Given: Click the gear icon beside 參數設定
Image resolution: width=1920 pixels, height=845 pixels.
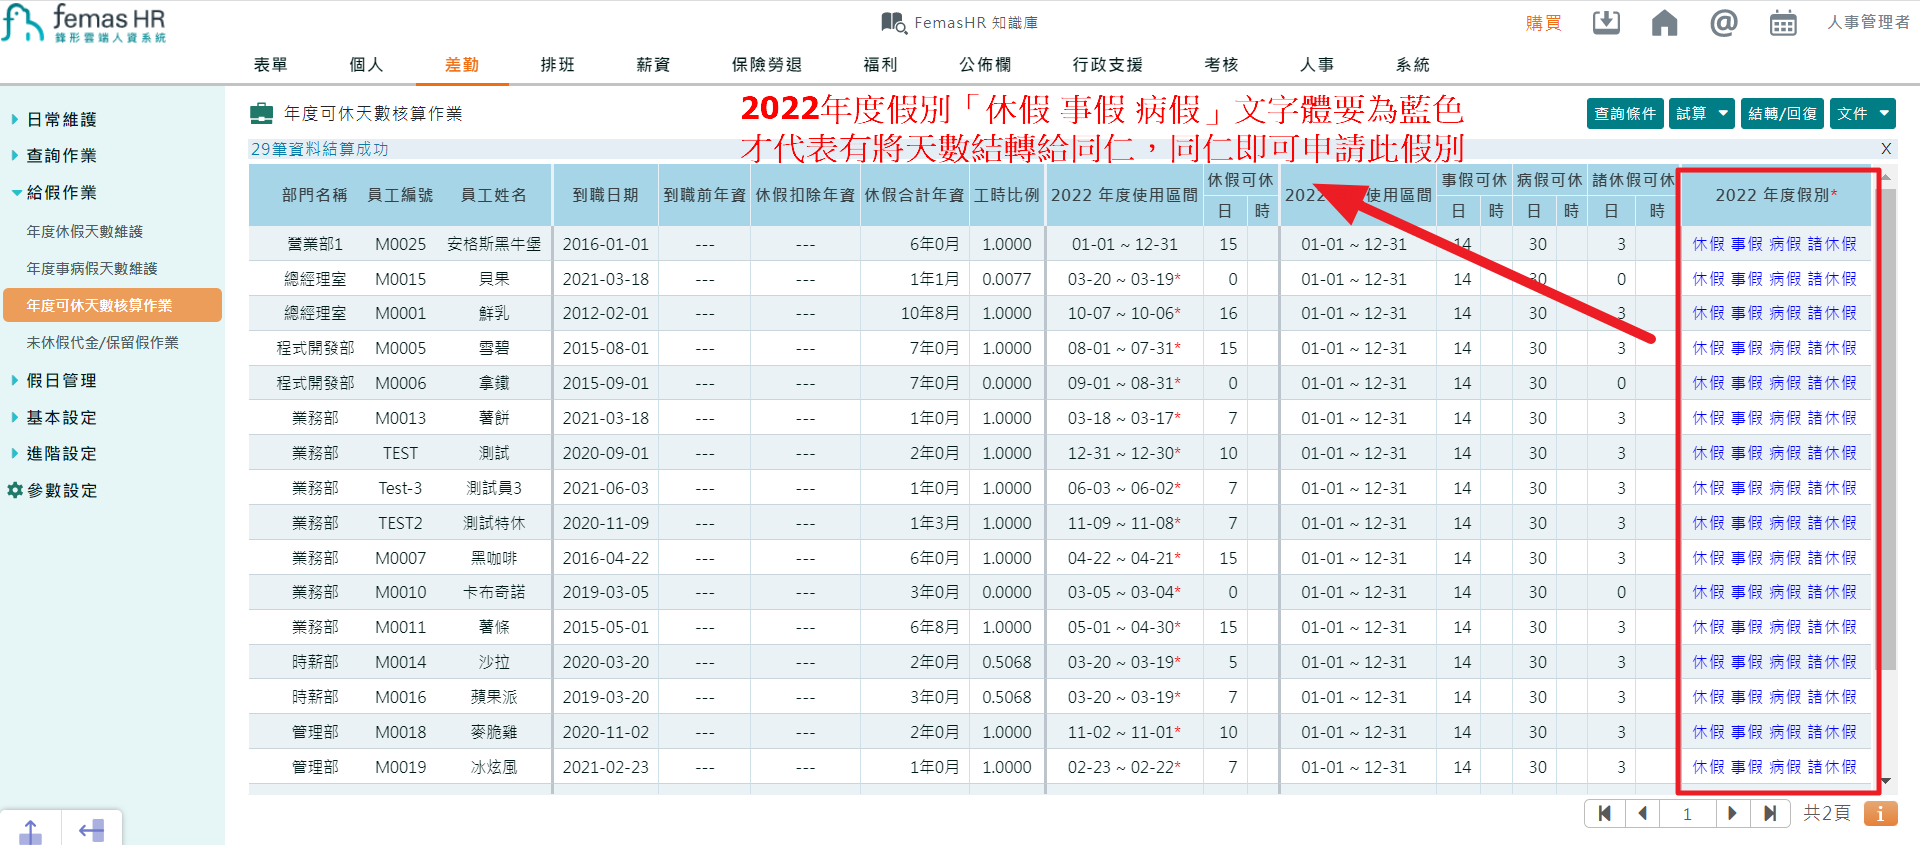Looking at the screenshot, I should [14, 490].
